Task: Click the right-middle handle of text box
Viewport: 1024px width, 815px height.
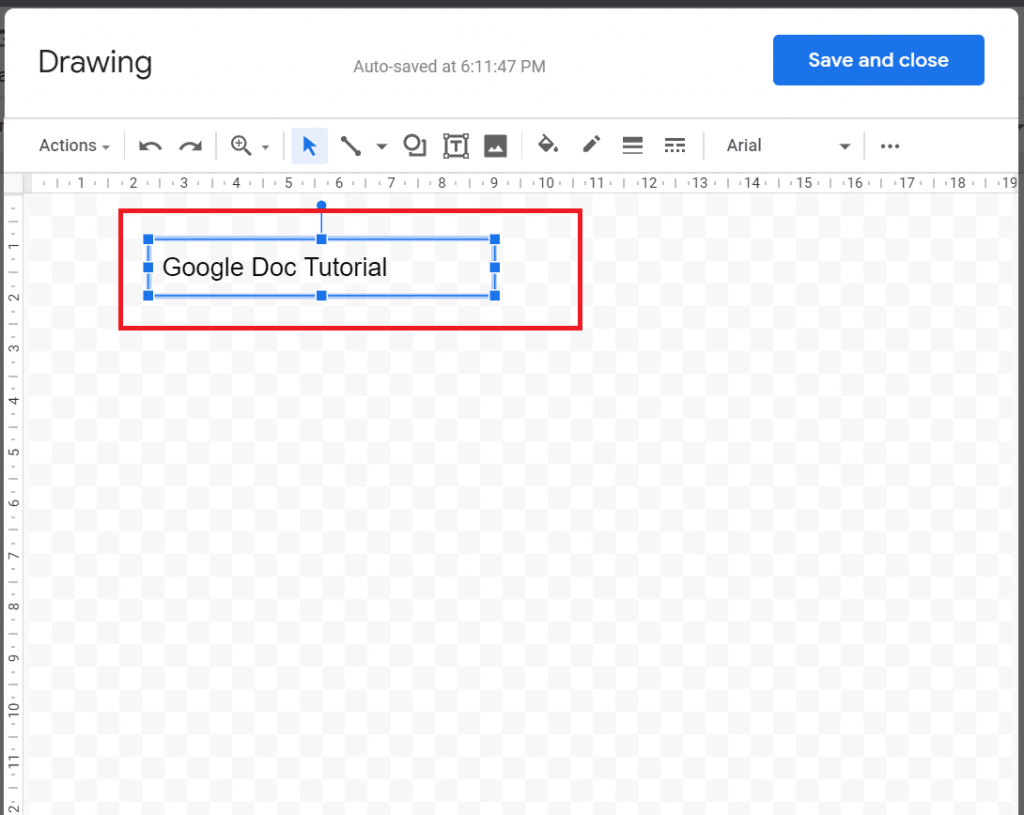Action: point(494,267)
